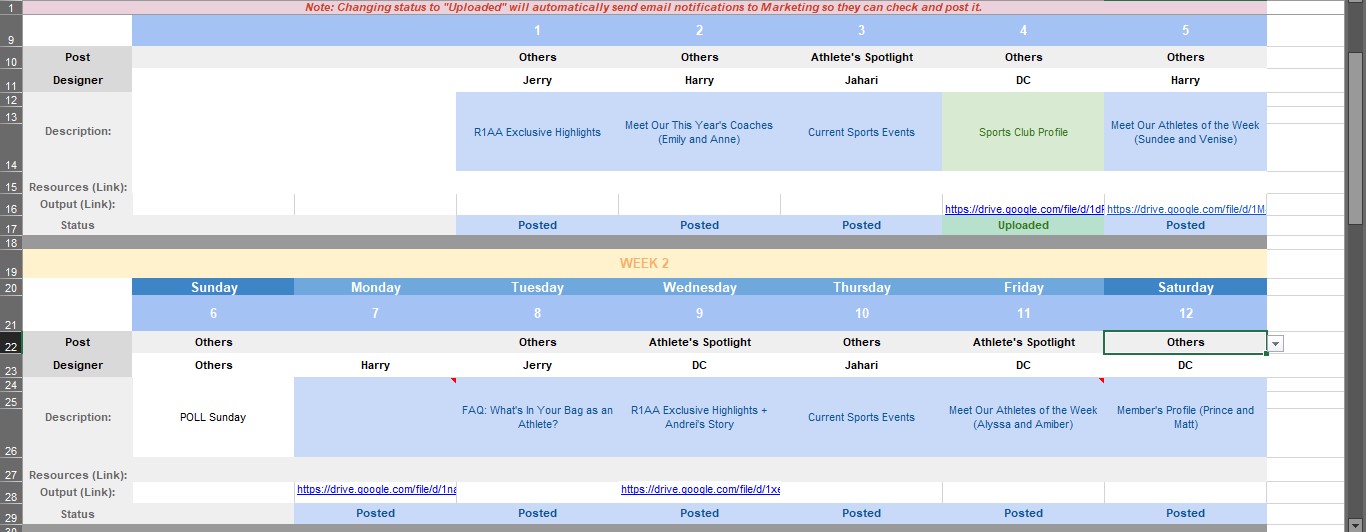Select Meet Our Athletes (Sundee and Venise) cell
1366x532 pixels.
point(1186,132)
